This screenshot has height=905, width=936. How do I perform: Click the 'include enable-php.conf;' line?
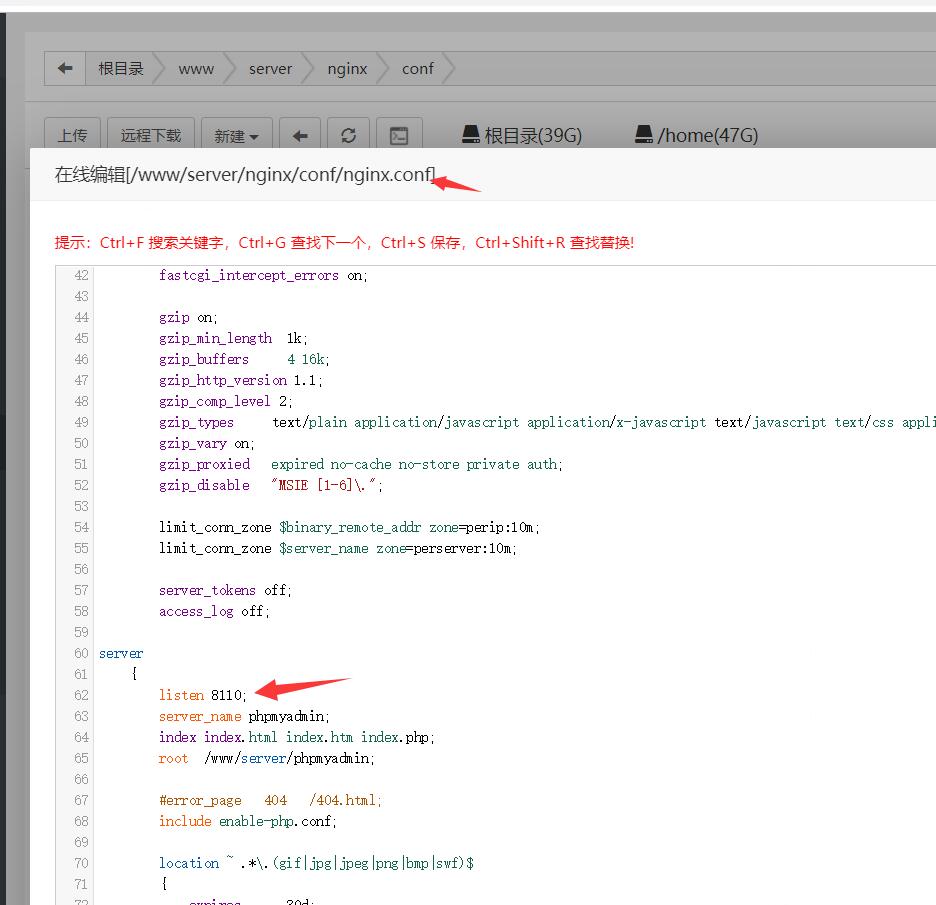click(248, 821)
